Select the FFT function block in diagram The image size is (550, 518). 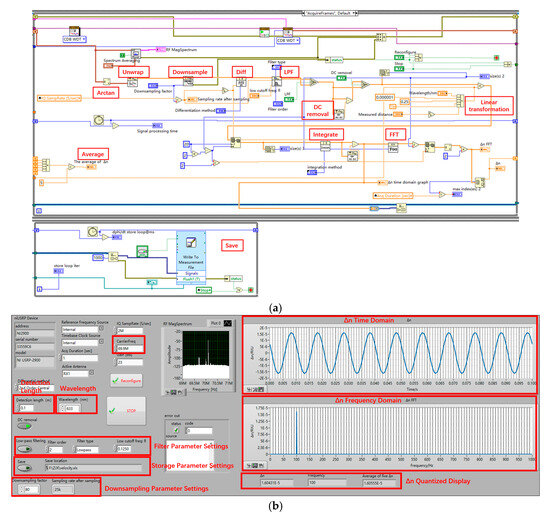[x=393, y=147]
